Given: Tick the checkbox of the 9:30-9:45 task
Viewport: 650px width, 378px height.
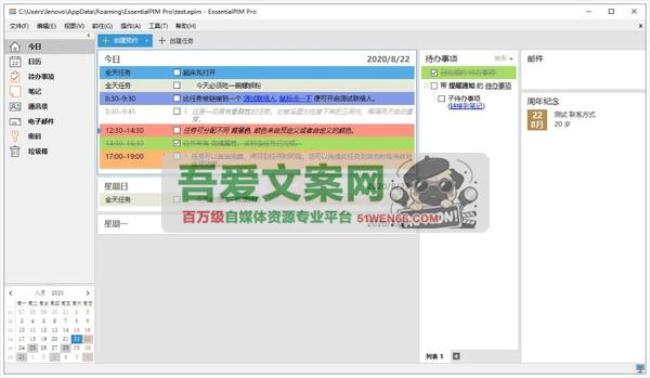Looking at the screenshot, I should coord(177,111).
